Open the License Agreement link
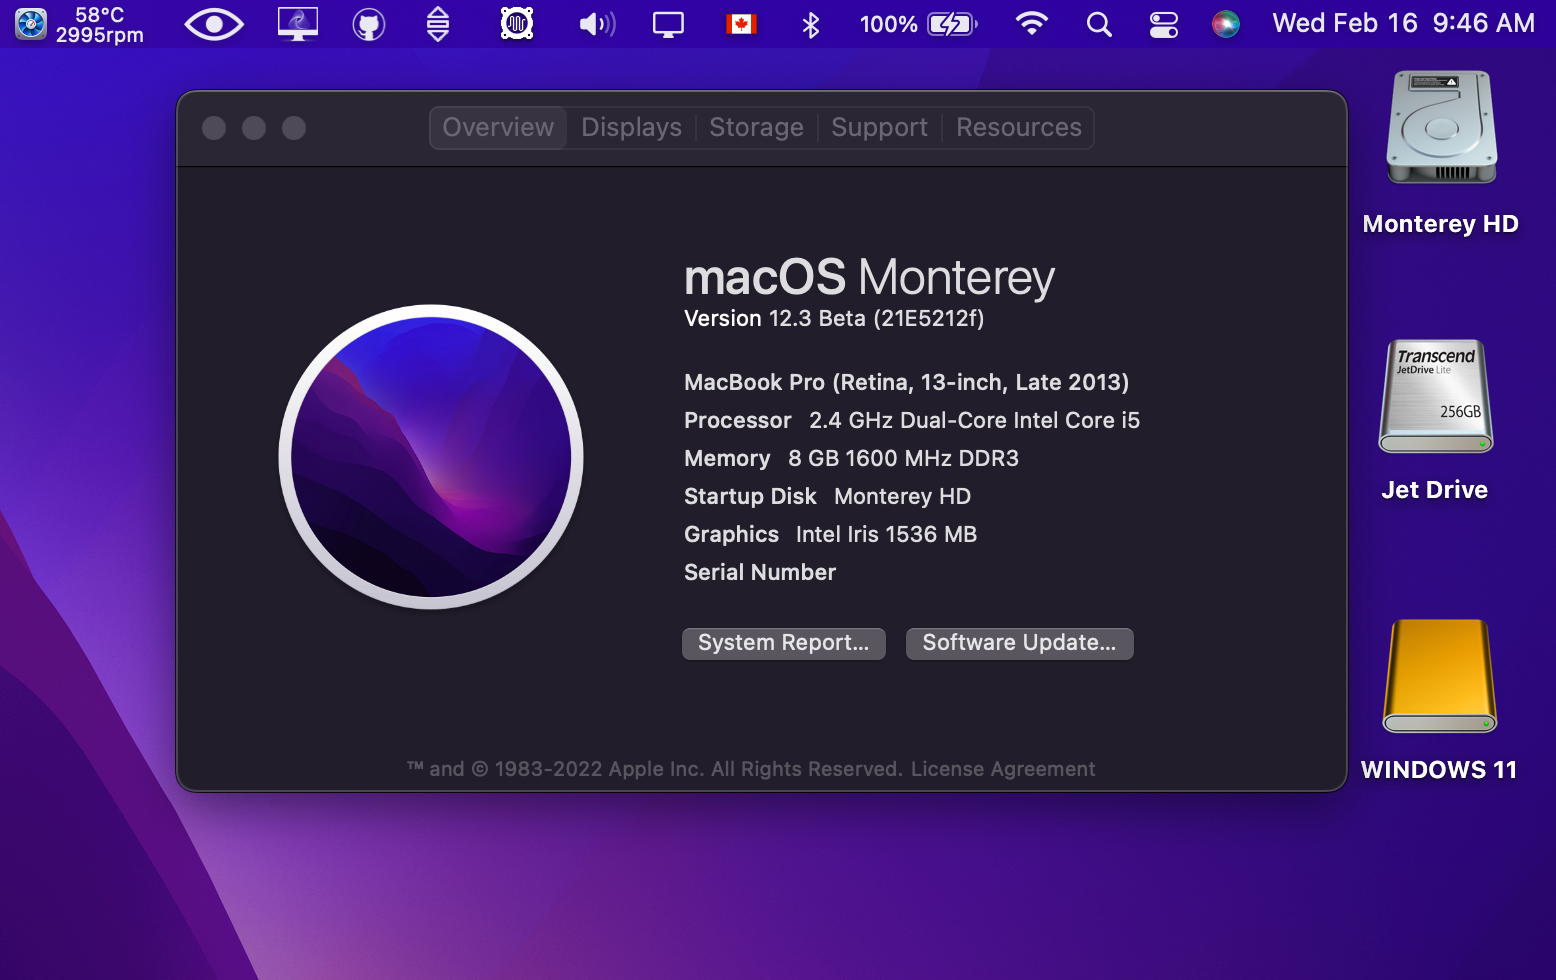This screenshot has width=1556, height=980. point(1003,769)
